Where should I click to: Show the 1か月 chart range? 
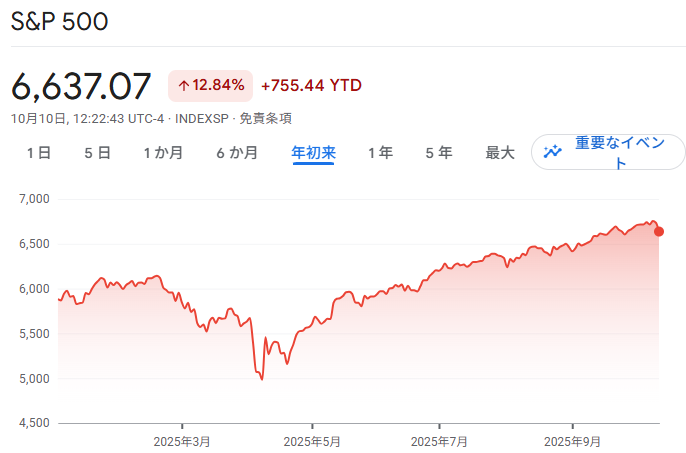point(163,153)
